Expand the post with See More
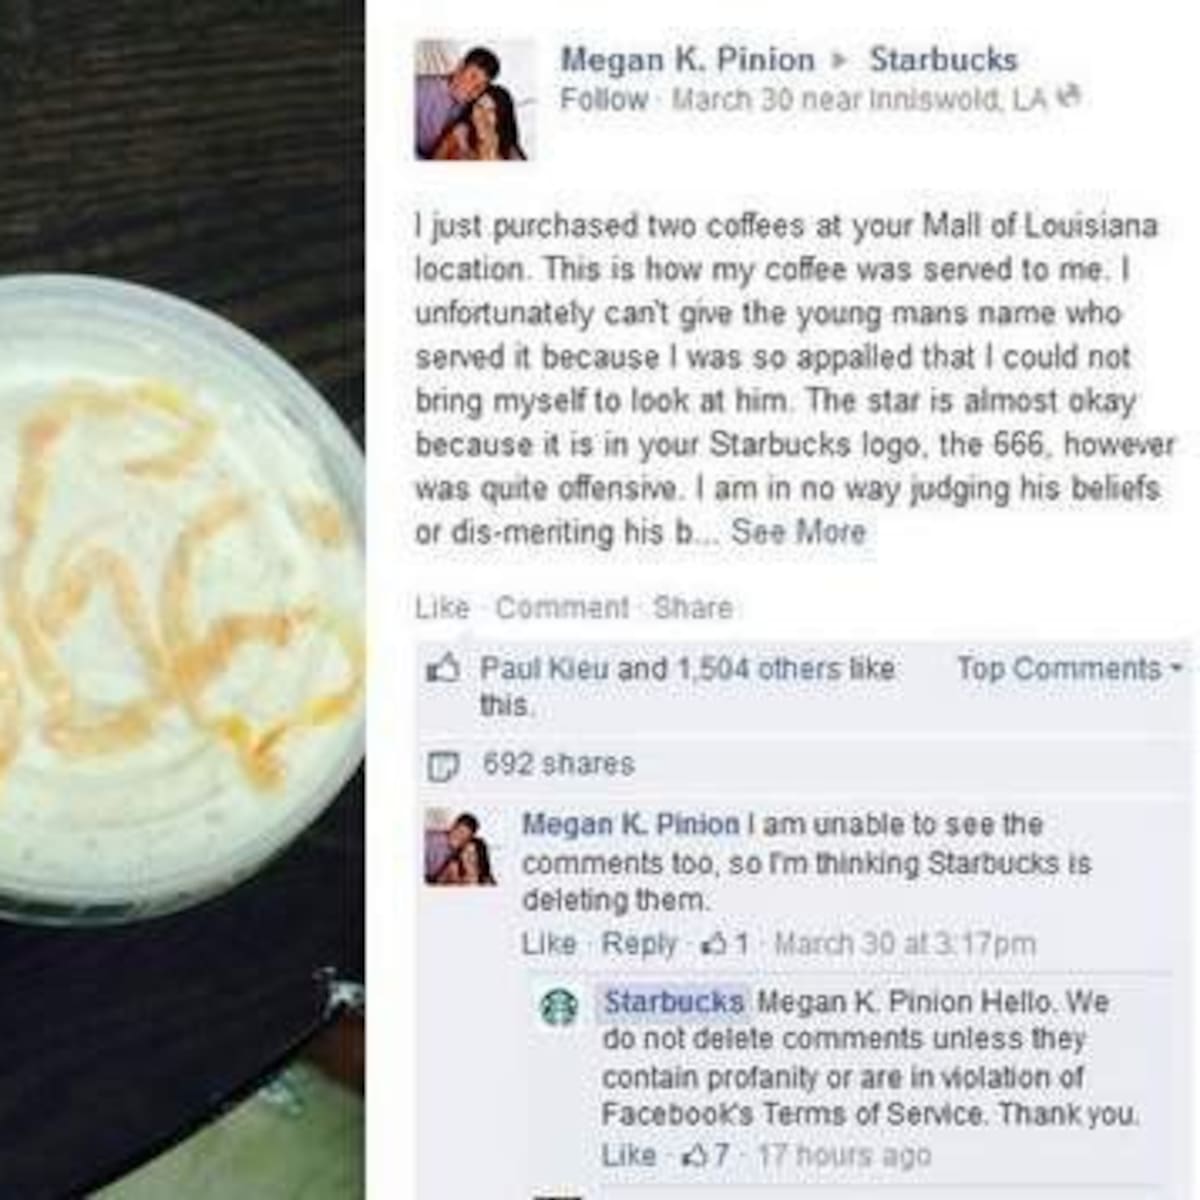This screenshot has height=1200, width=1200. pyautogui.click(x=798, y=532)
